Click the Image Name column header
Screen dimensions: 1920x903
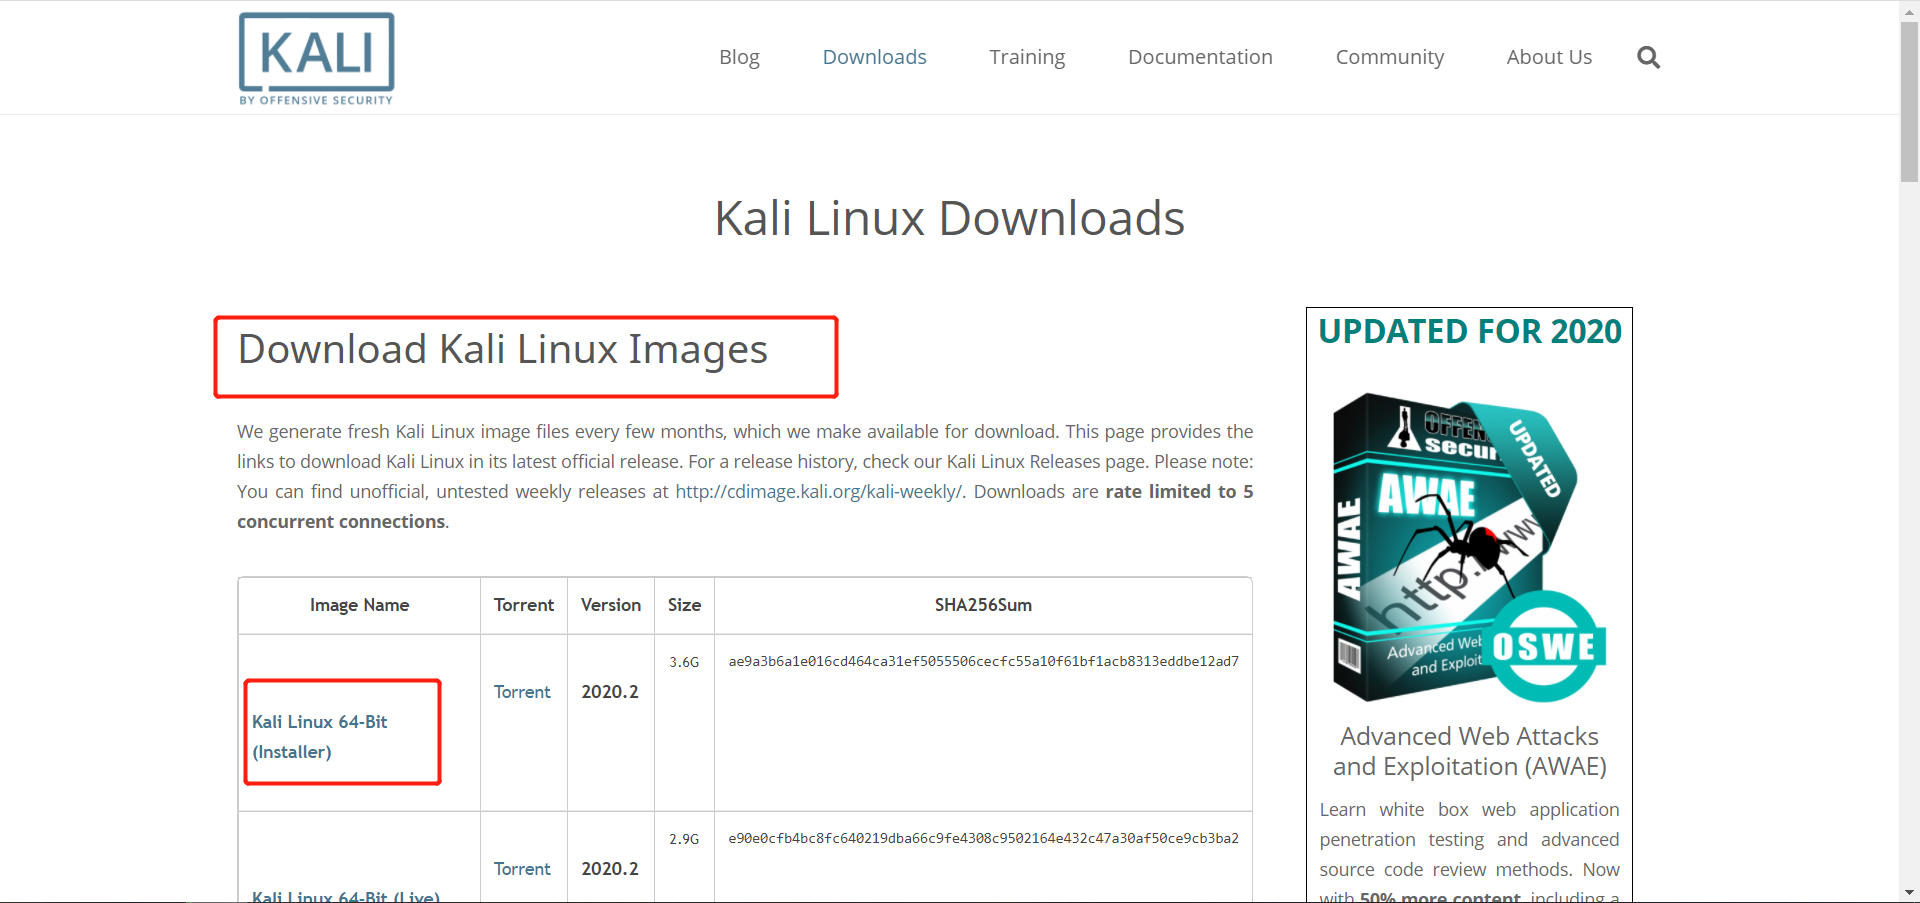click(359, 605)
